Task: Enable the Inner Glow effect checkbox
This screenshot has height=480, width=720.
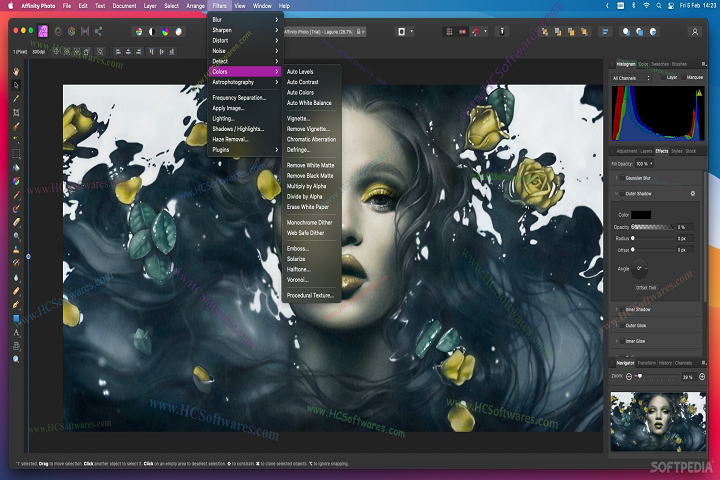Action: (622, 341)
